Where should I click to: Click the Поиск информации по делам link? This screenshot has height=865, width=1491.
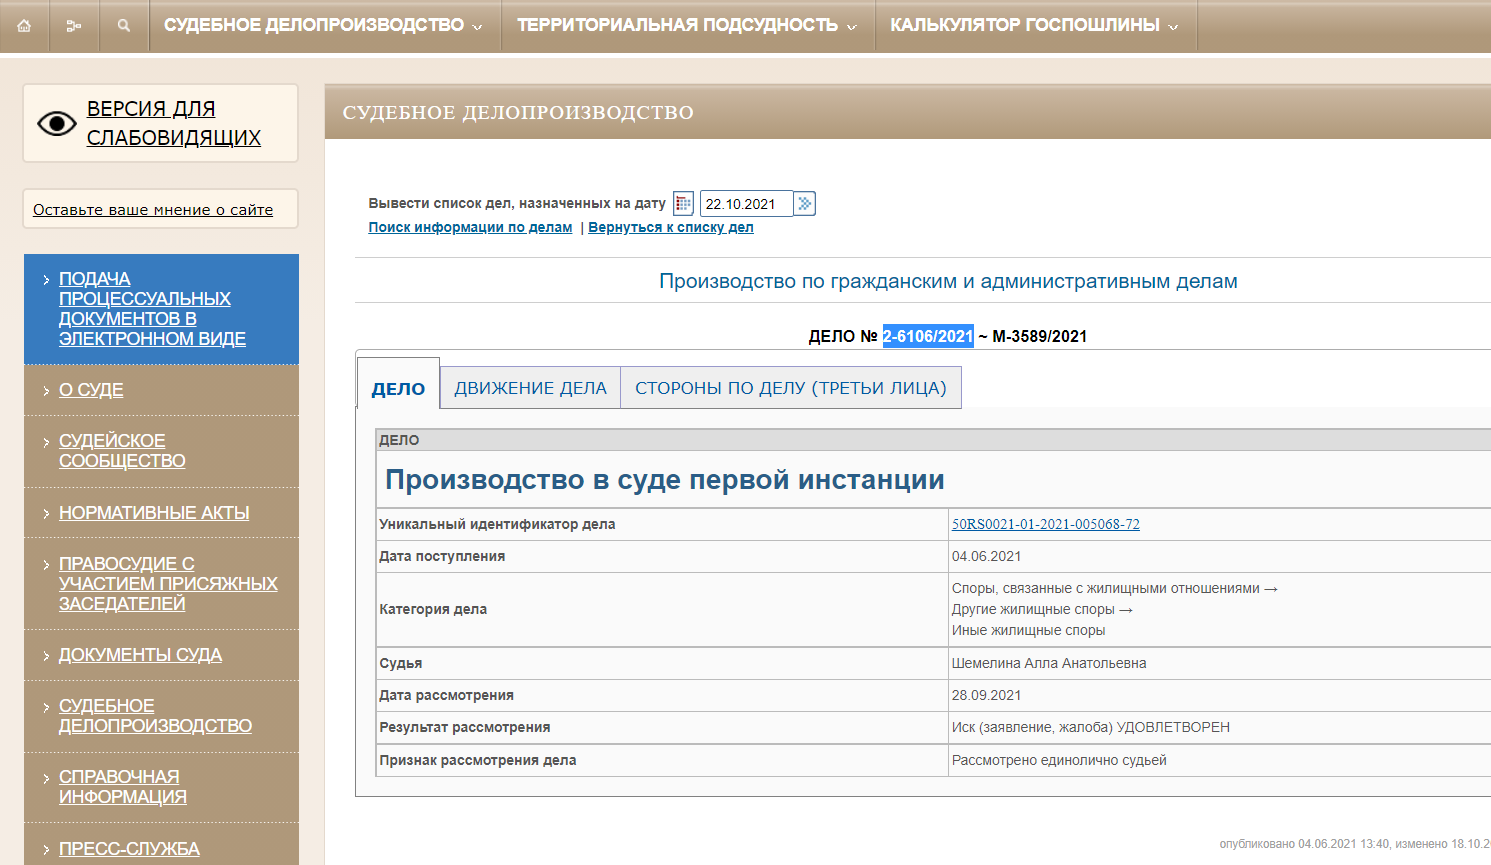coord(470,228)
